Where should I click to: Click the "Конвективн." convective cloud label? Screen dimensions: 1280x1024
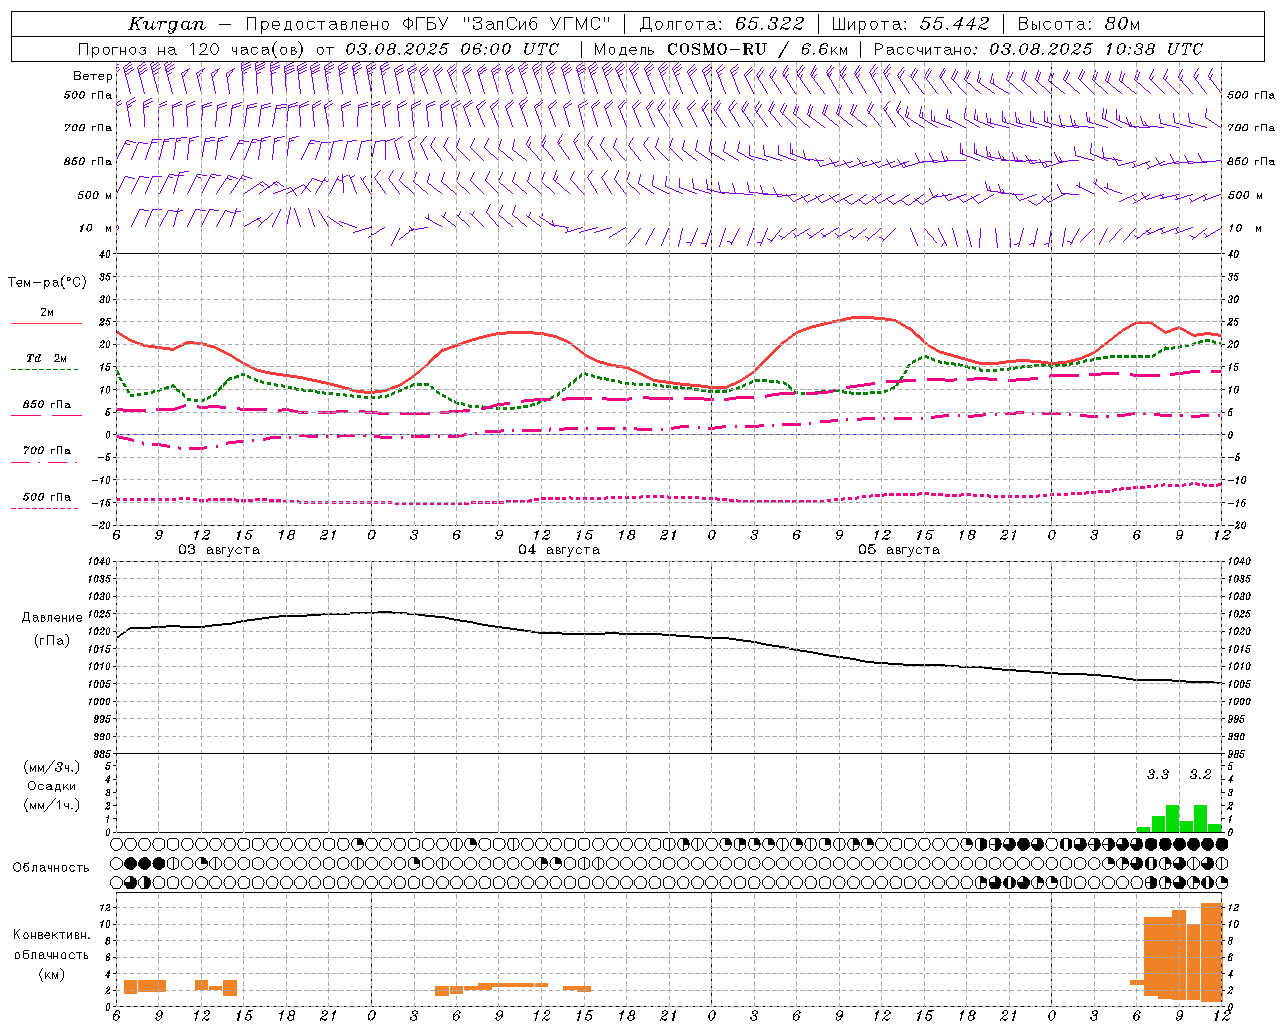[x=51, y=935]
